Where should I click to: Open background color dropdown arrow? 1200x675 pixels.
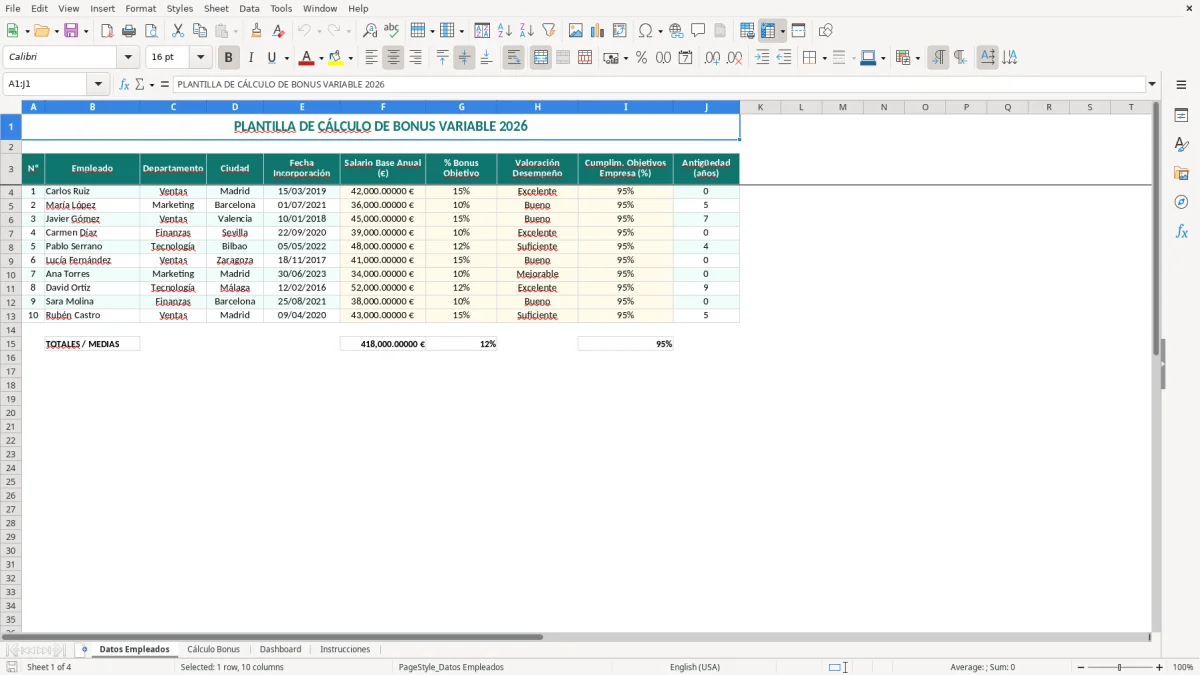[x=350, y=58]
